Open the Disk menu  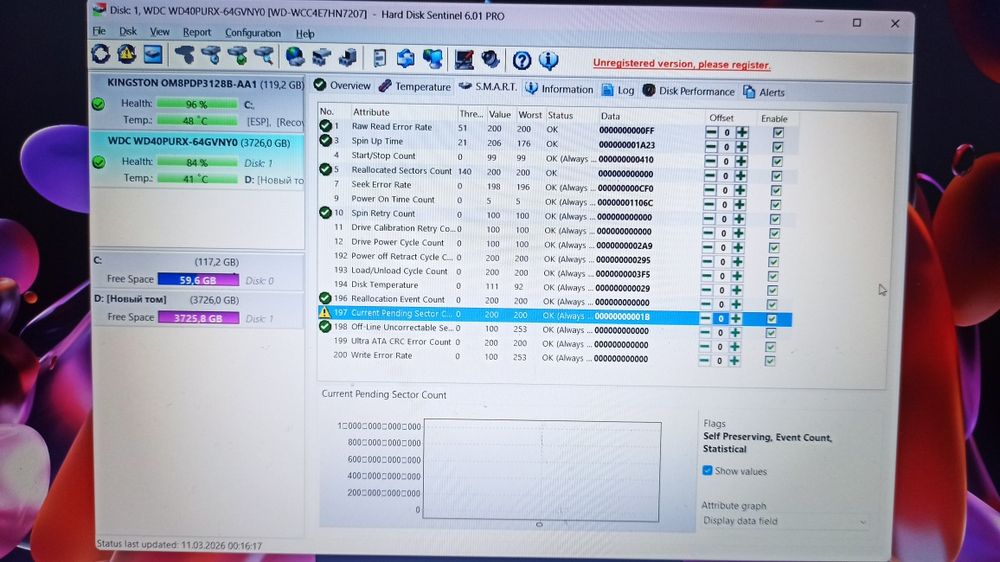(128, 31)
